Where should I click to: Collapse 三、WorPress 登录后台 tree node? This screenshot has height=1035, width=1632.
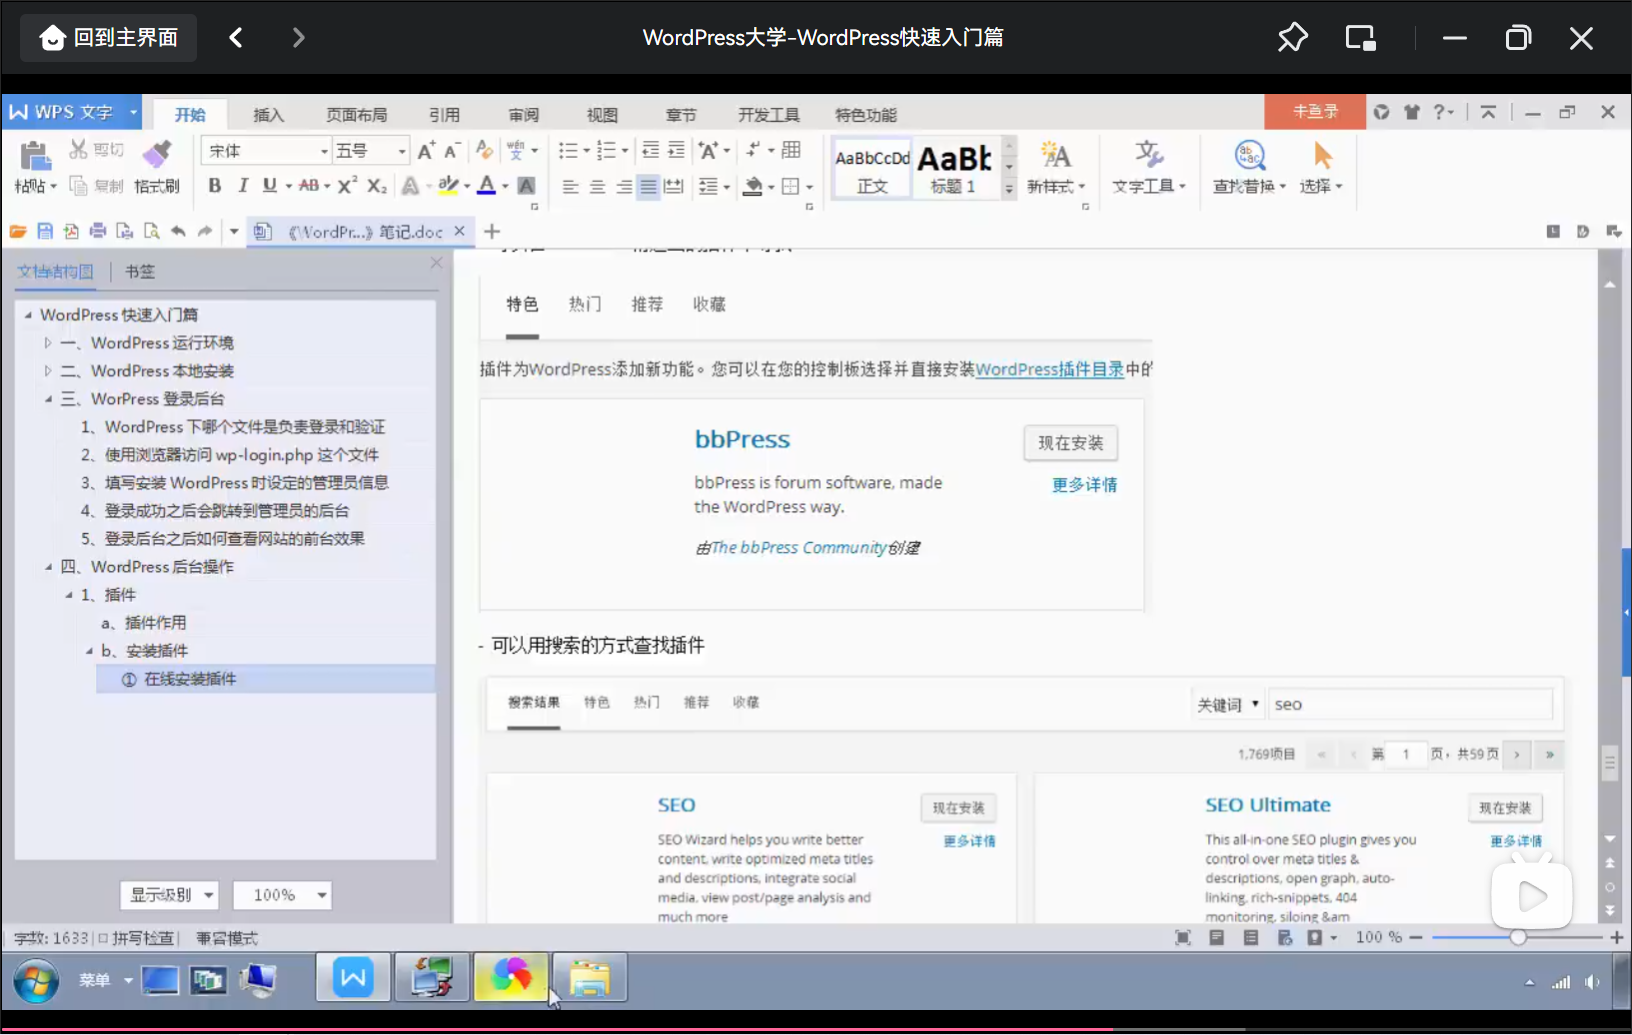click(x=47, y=399)
